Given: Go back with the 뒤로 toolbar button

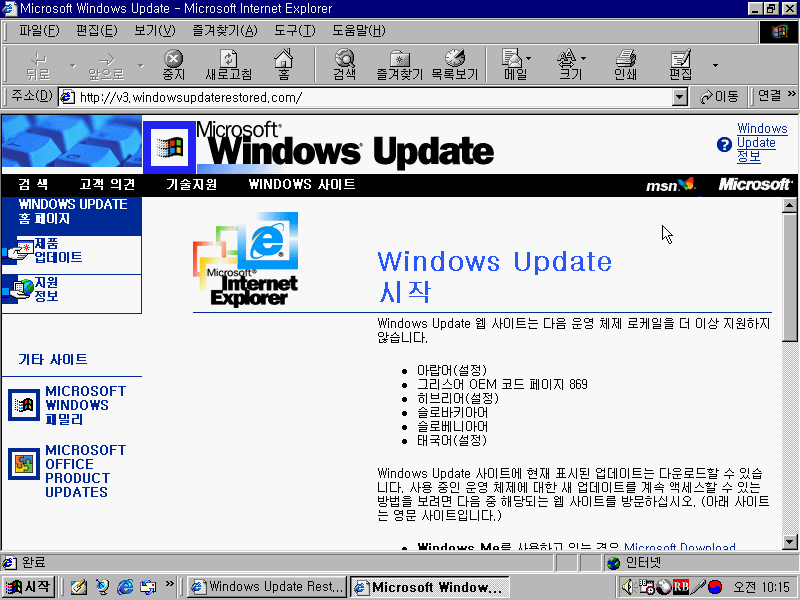Looking at the screenshot, I should (38, 65).
